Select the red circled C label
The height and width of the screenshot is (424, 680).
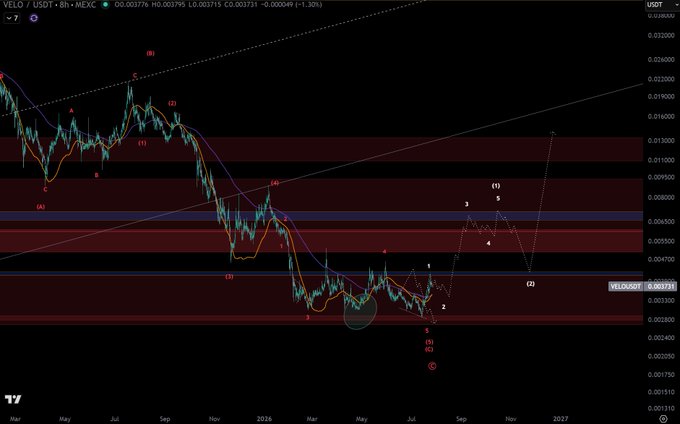432,366
